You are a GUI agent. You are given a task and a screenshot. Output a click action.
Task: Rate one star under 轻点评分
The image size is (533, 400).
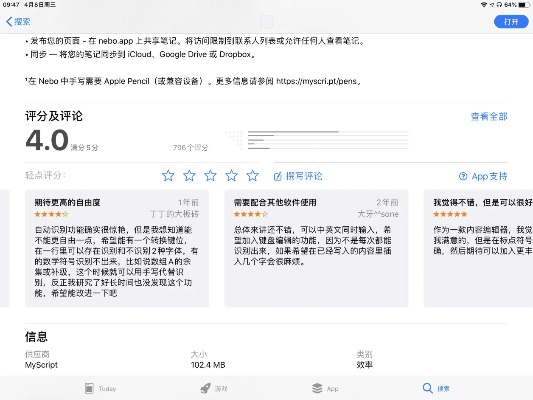[x=168, y=176]
